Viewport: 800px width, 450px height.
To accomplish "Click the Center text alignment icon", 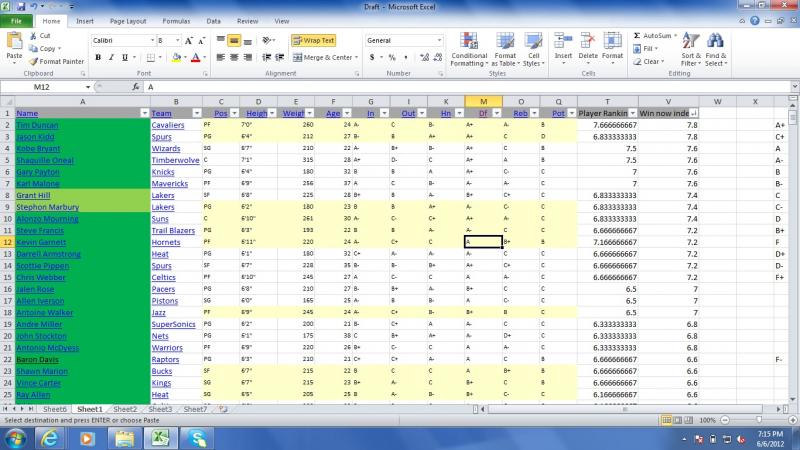I will pyautogui.click(x=234, y=58).
